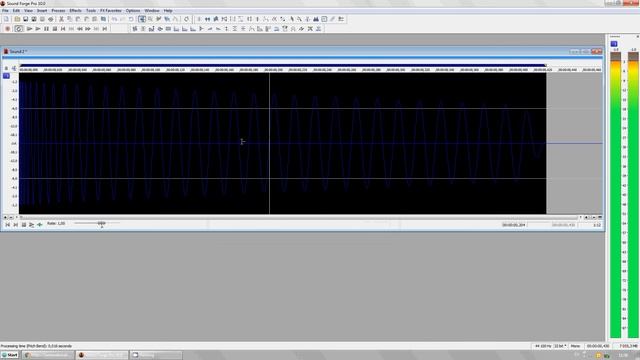Click the Cut scissors icon
The width and height of the screenshot is (640, 360).
[61, 19]
